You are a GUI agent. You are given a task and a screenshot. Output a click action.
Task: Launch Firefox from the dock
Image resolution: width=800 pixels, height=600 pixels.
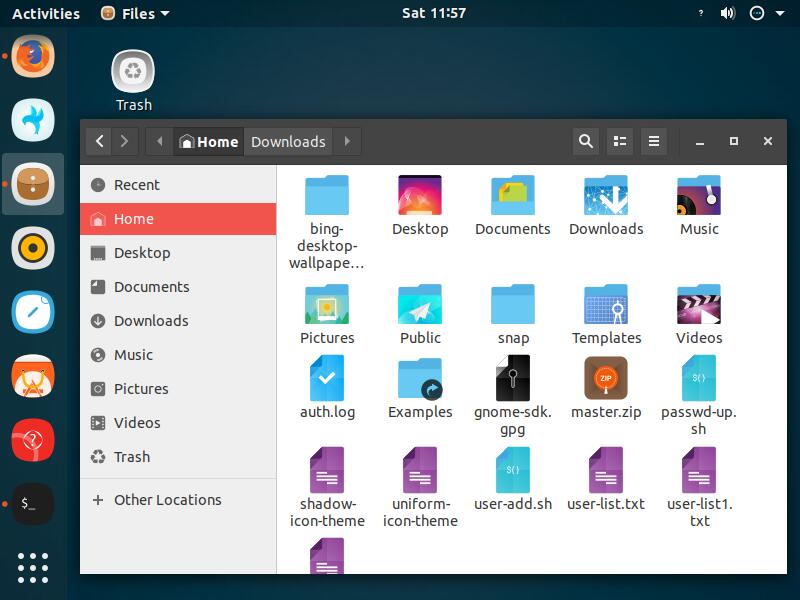click(33, 56)
